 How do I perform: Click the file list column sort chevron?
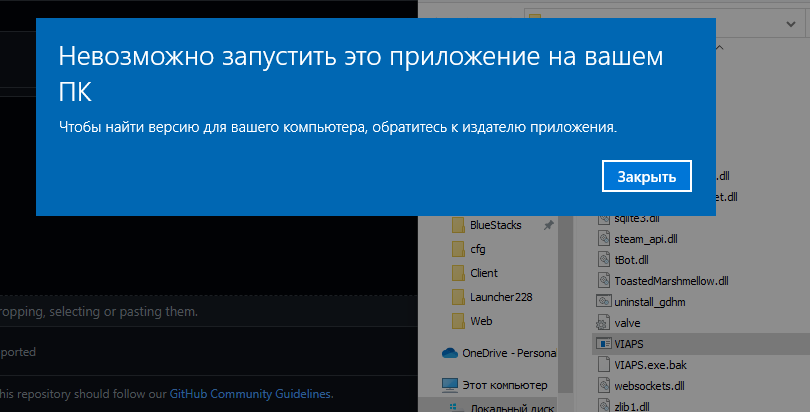pyautogui.click(x=719, y=47)
